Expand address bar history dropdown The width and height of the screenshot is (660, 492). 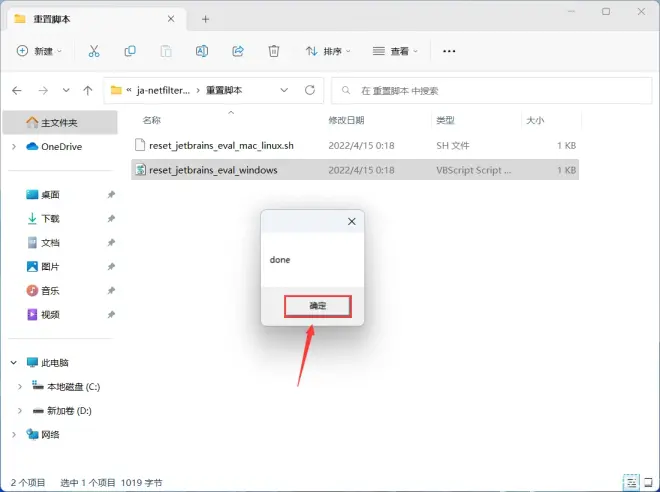pyautogui.click(x=284, y=90)
